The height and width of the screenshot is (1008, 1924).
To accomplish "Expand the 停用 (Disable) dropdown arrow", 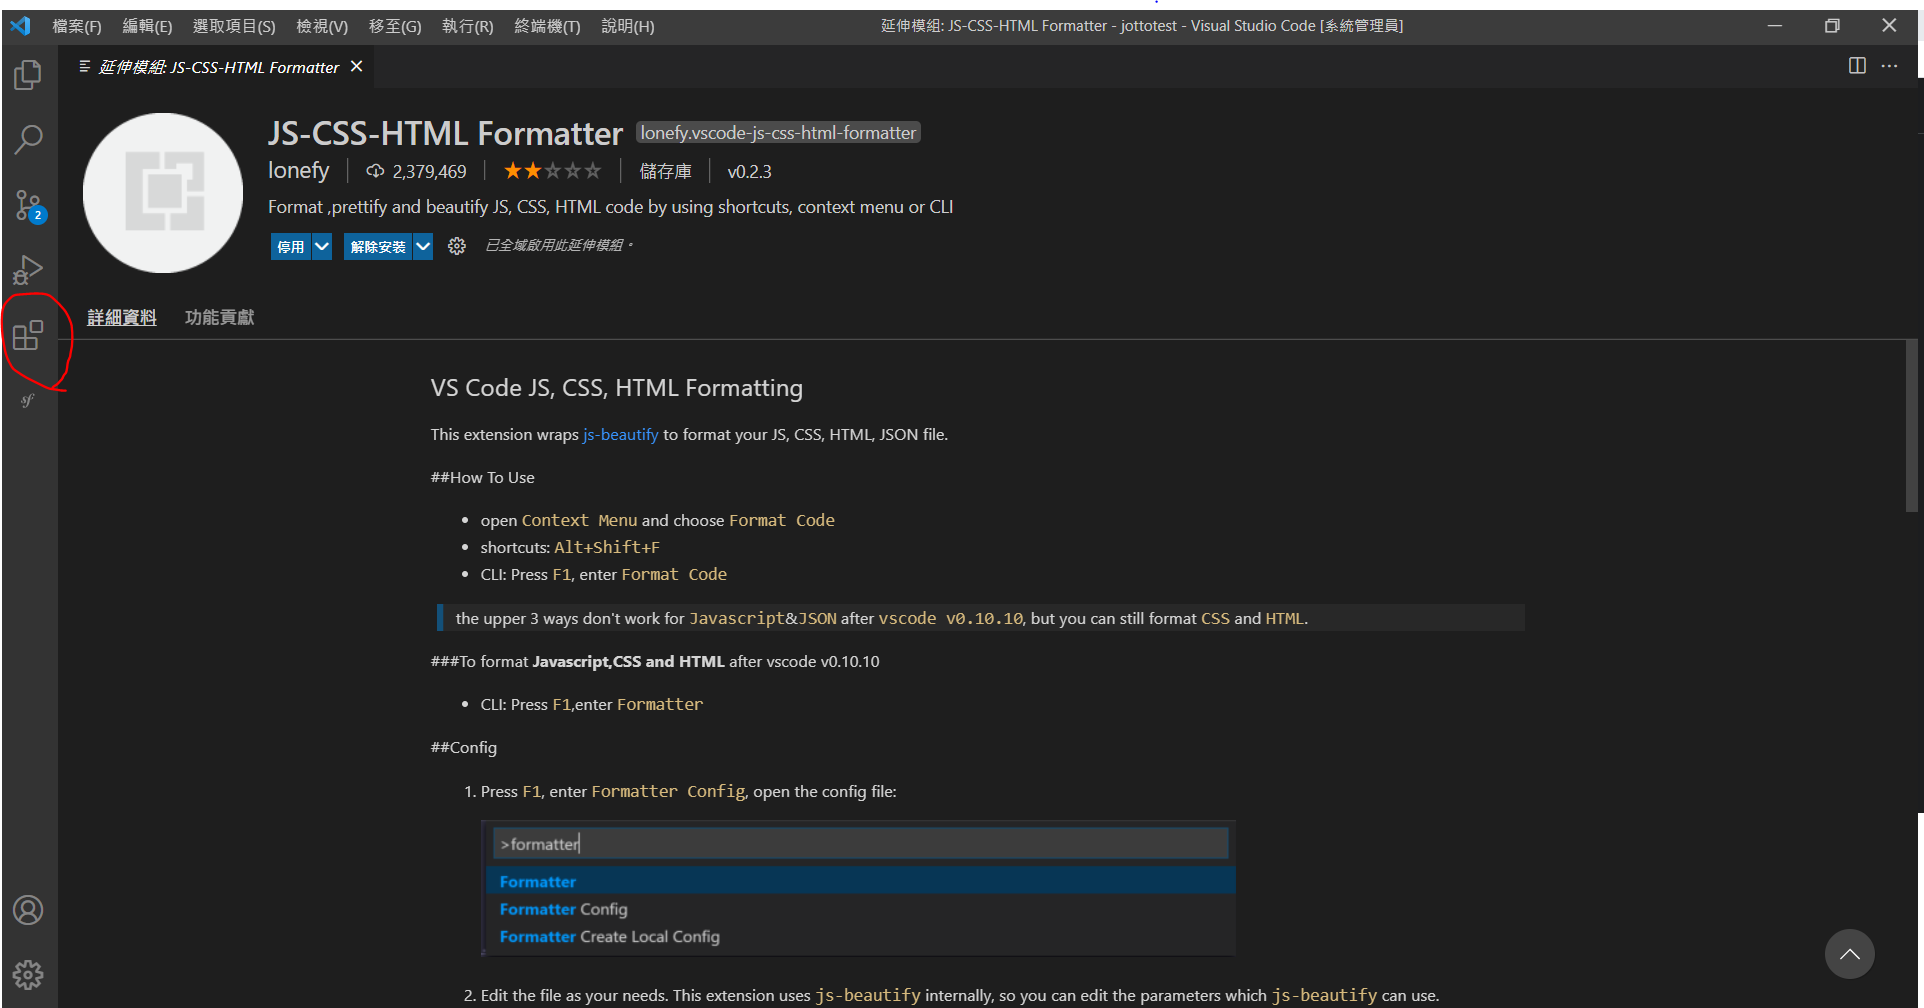I will point(322,246).
